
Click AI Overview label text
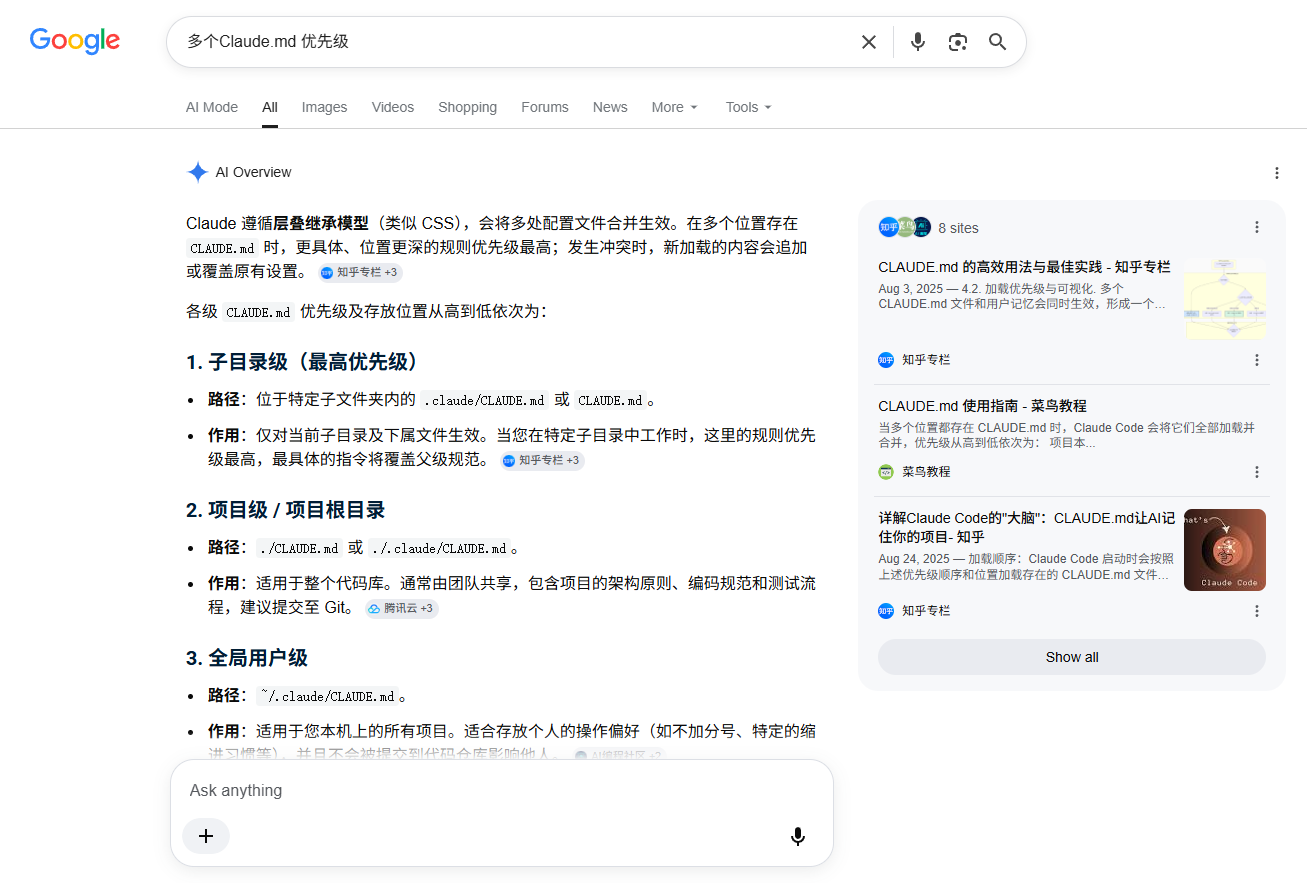(254, 172)
